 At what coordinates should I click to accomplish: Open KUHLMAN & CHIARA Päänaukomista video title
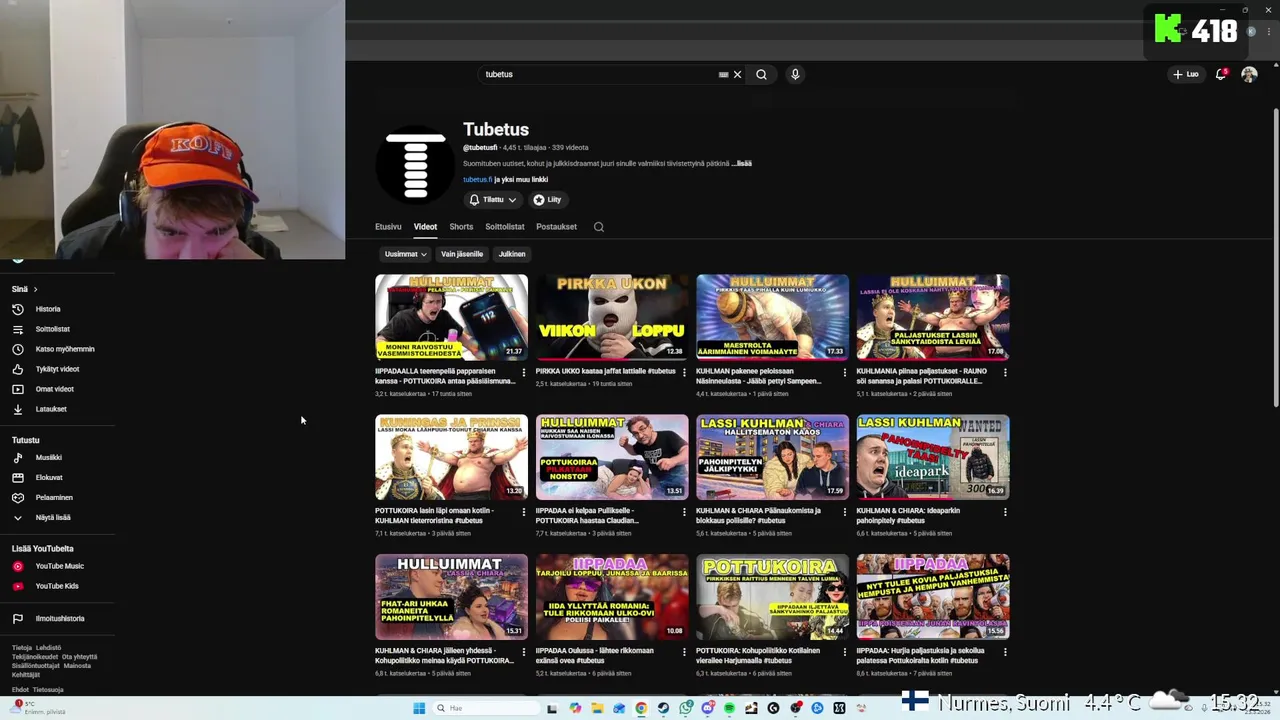pos(758,516)
